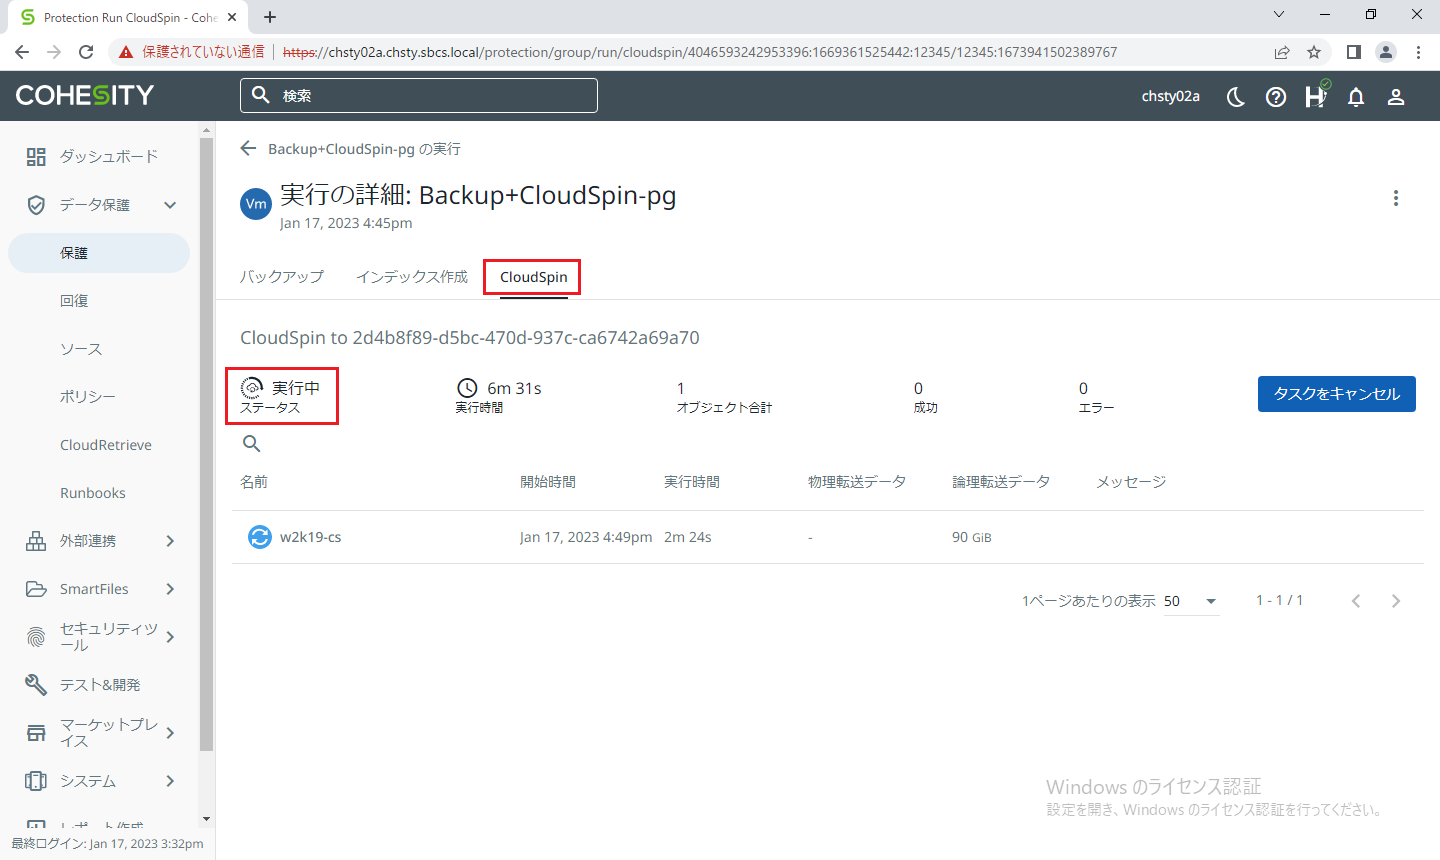Open the help question mark icon

1276,96
